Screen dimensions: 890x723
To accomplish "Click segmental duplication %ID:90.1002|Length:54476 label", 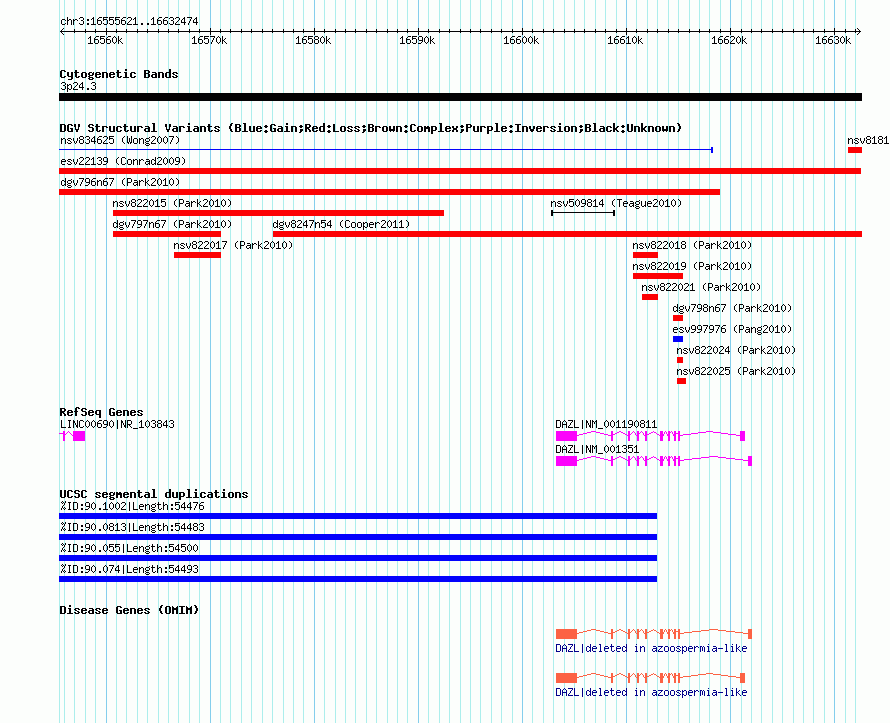I will (132, 506).
